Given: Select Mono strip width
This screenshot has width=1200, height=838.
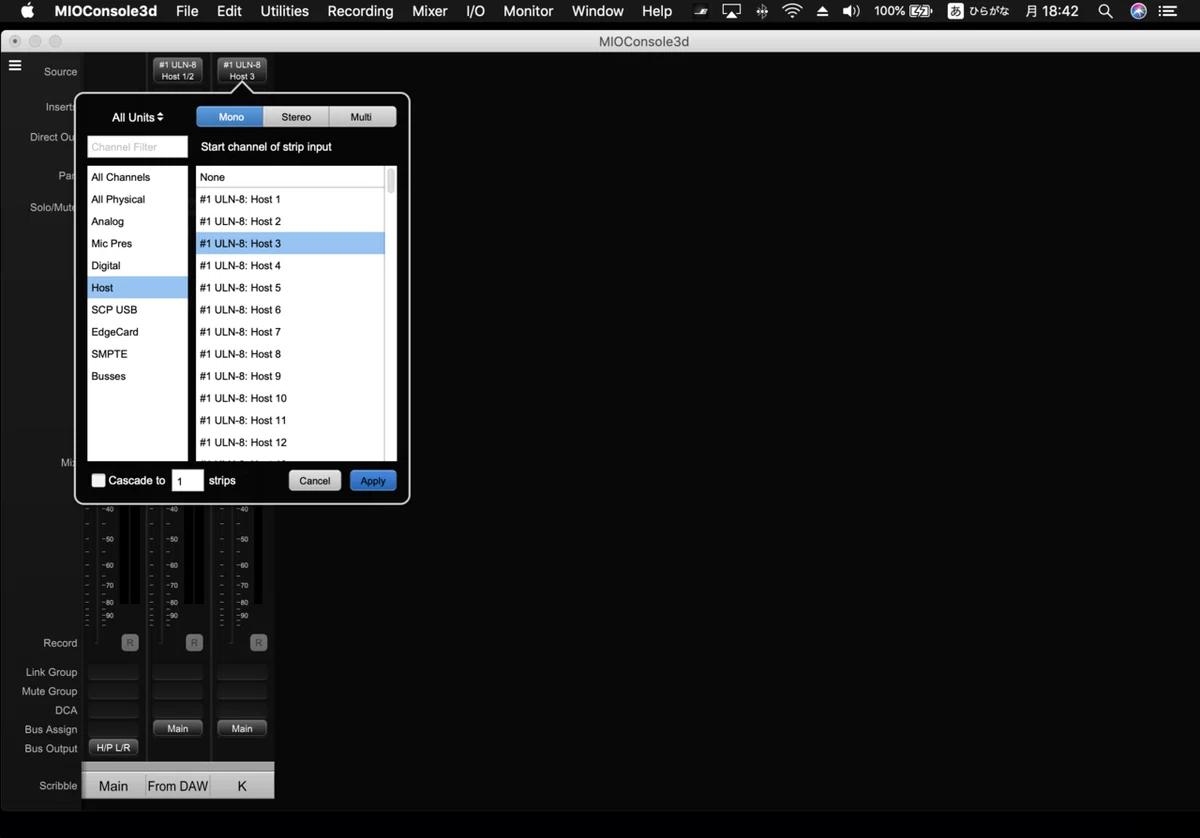Looking at the screenshot, I should point(230,117).
